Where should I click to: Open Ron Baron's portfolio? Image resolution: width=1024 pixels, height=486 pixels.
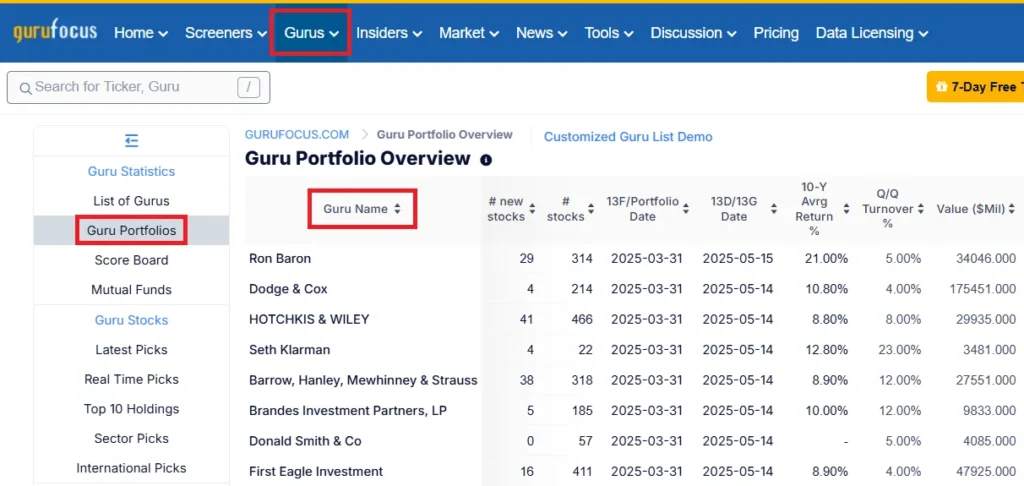pos(280,259)
